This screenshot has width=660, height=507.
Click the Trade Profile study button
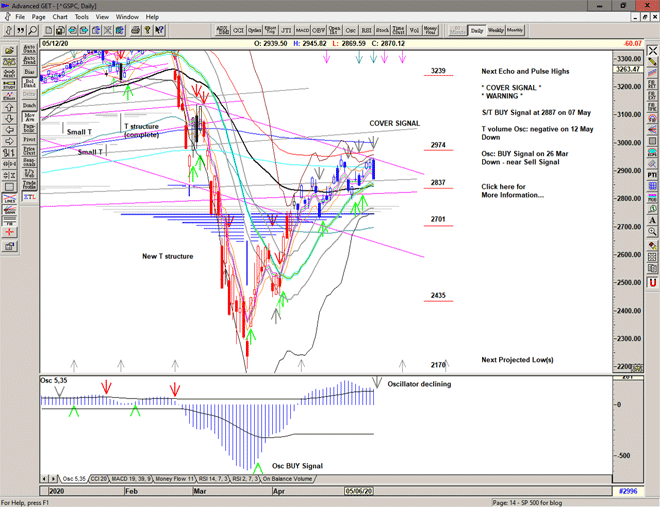coord(29,184)
